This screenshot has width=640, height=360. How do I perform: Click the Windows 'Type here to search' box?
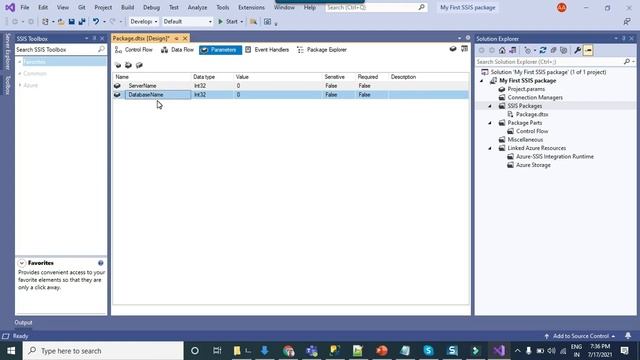[103, 351]
